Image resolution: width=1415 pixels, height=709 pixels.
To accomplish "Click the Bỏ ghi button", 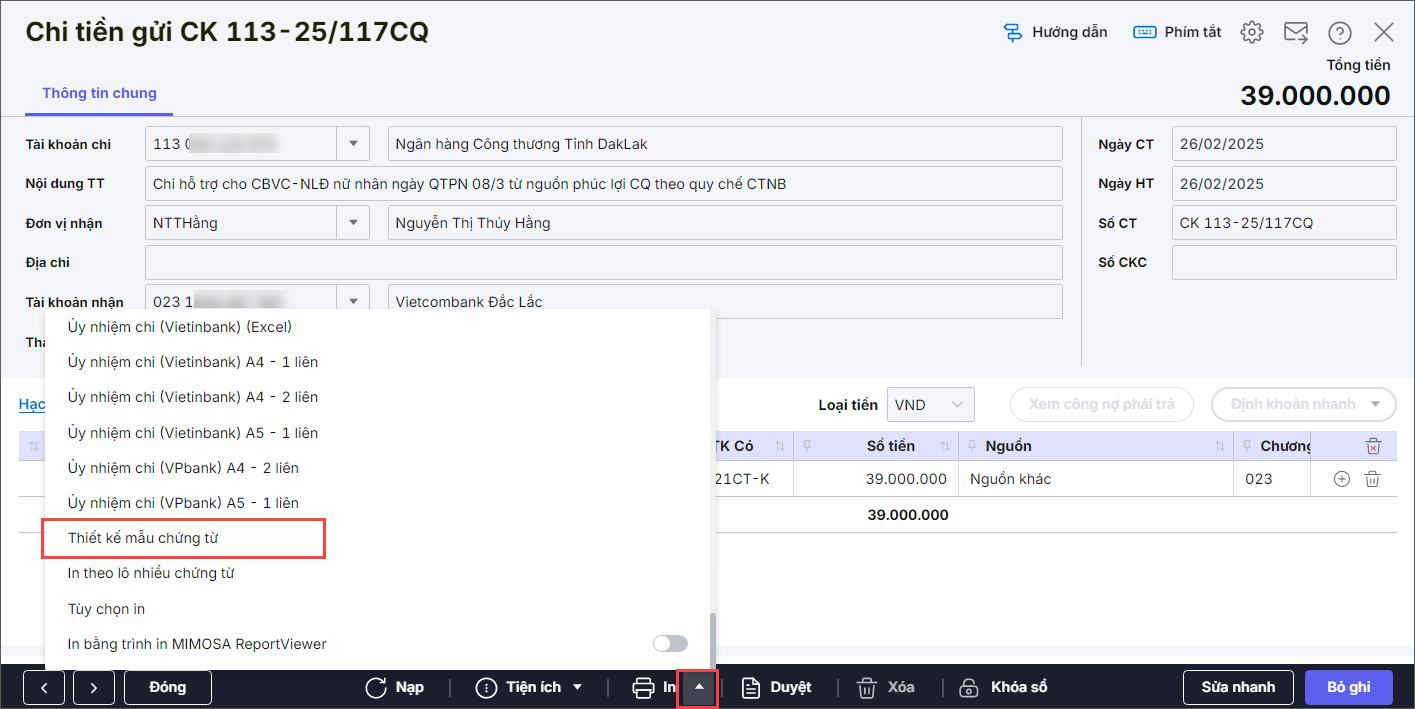I will [1348, 688].
